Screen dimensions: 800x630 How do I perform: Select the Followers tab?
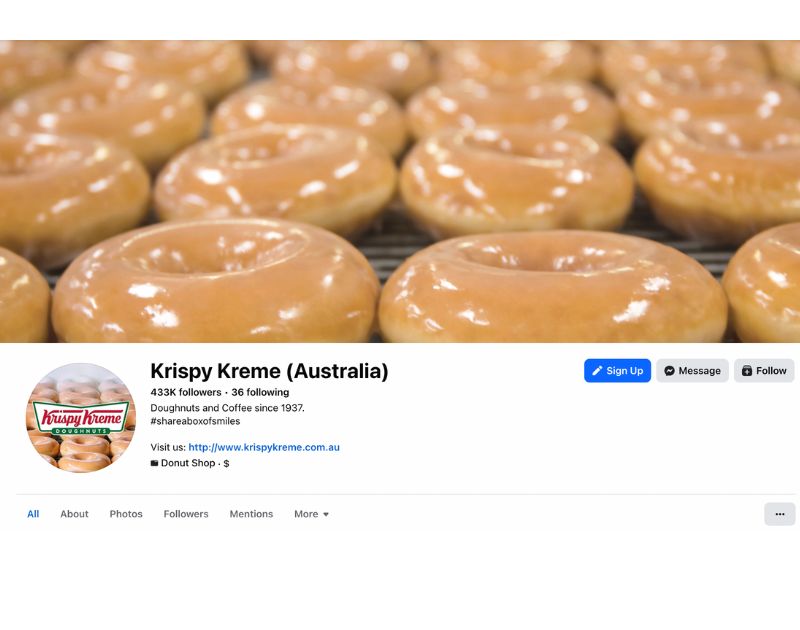[186, 514]
